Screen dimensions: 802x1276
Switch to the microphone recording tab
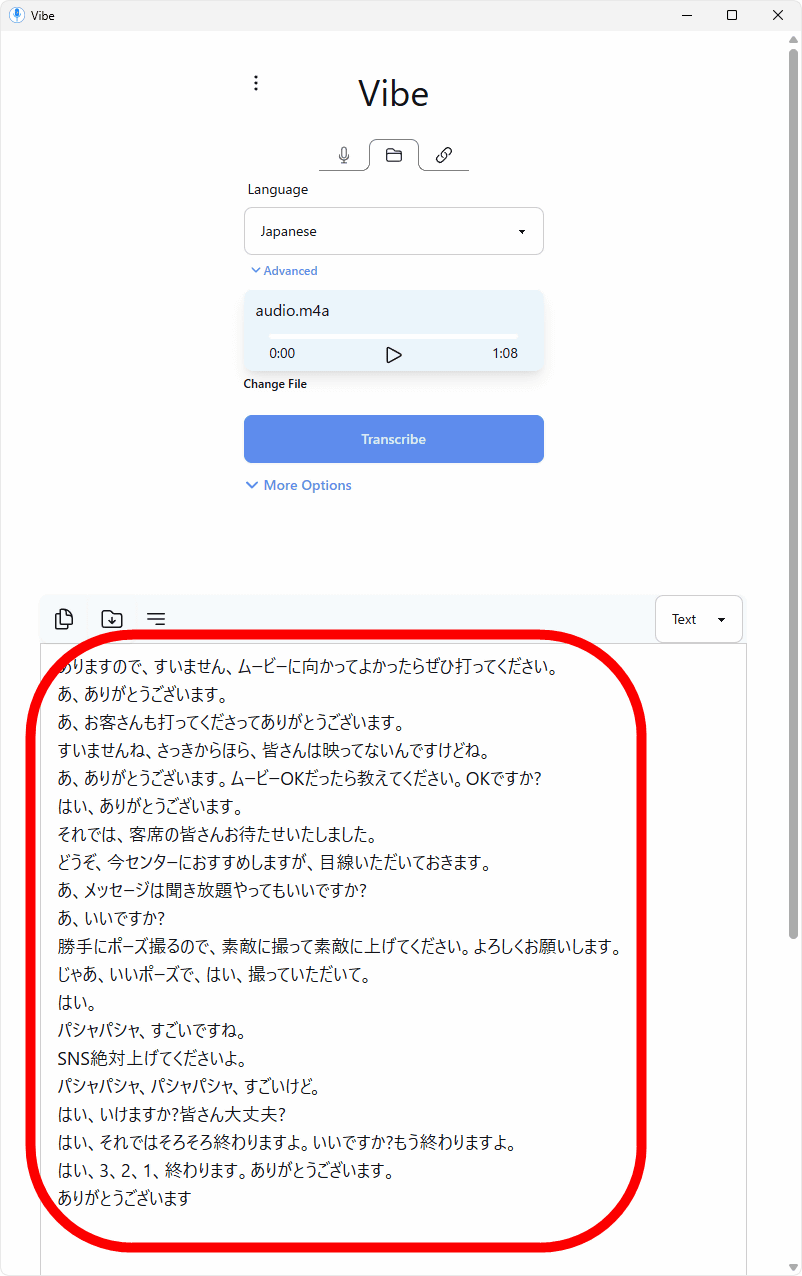point(344,155)
